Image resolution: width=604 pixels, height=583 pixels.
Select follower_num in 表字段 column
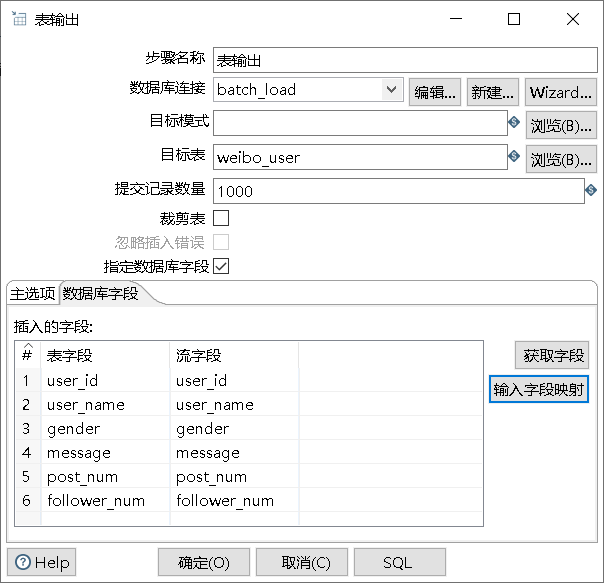tap(105, 500)
